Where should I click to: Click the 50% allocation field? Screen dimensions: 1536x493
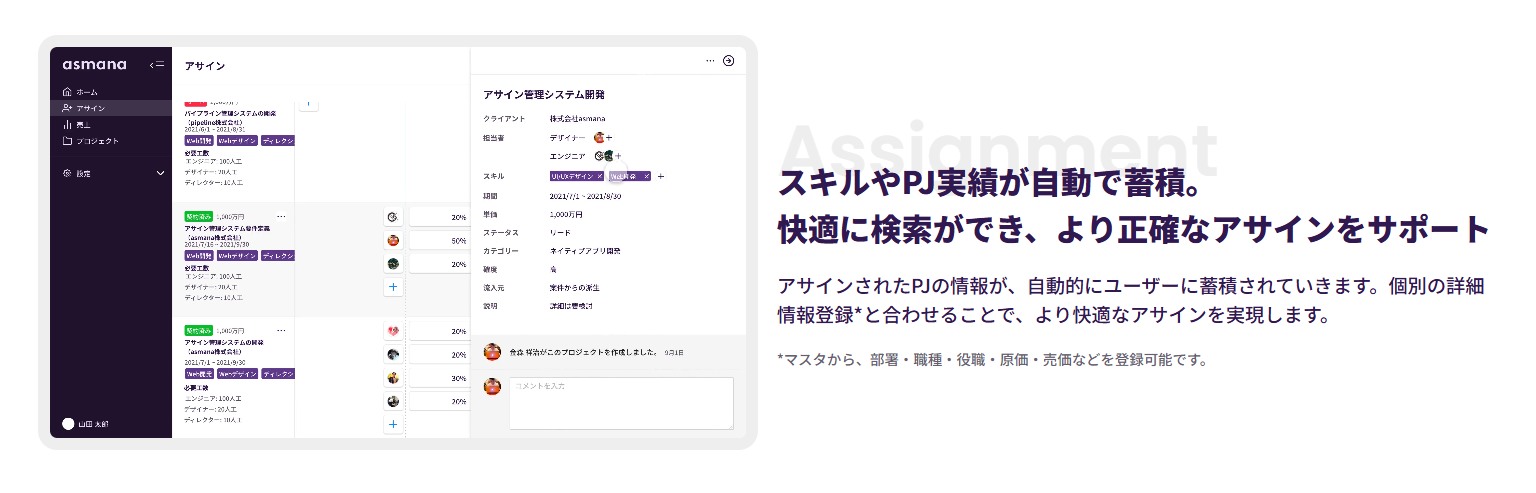tap(439, 241)
